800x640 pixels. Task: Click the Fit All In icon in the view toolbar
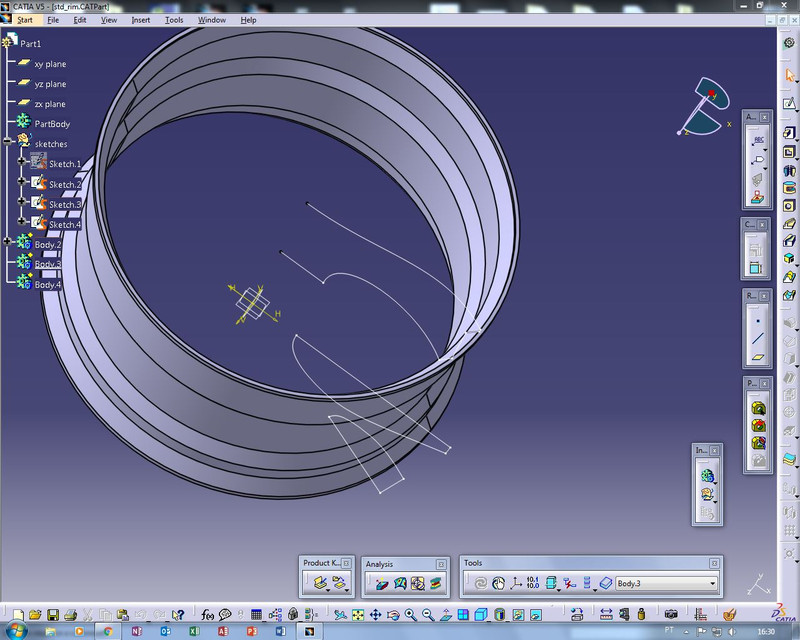[357, 611]
